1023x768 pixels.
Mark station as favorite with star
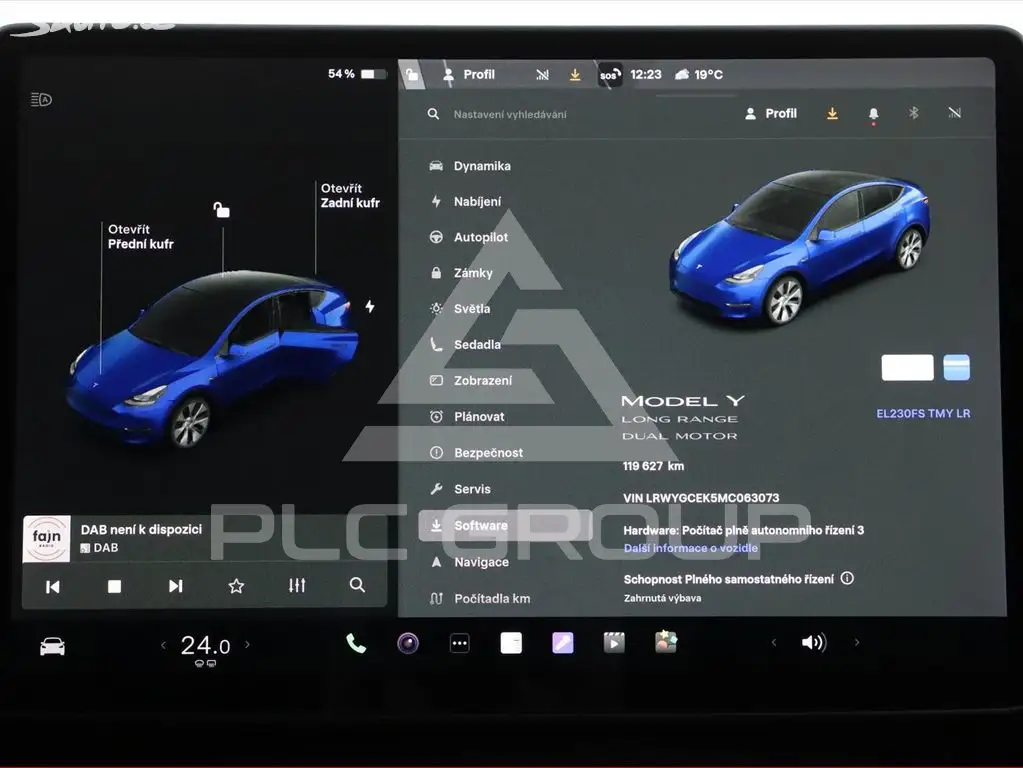[236, 586]
